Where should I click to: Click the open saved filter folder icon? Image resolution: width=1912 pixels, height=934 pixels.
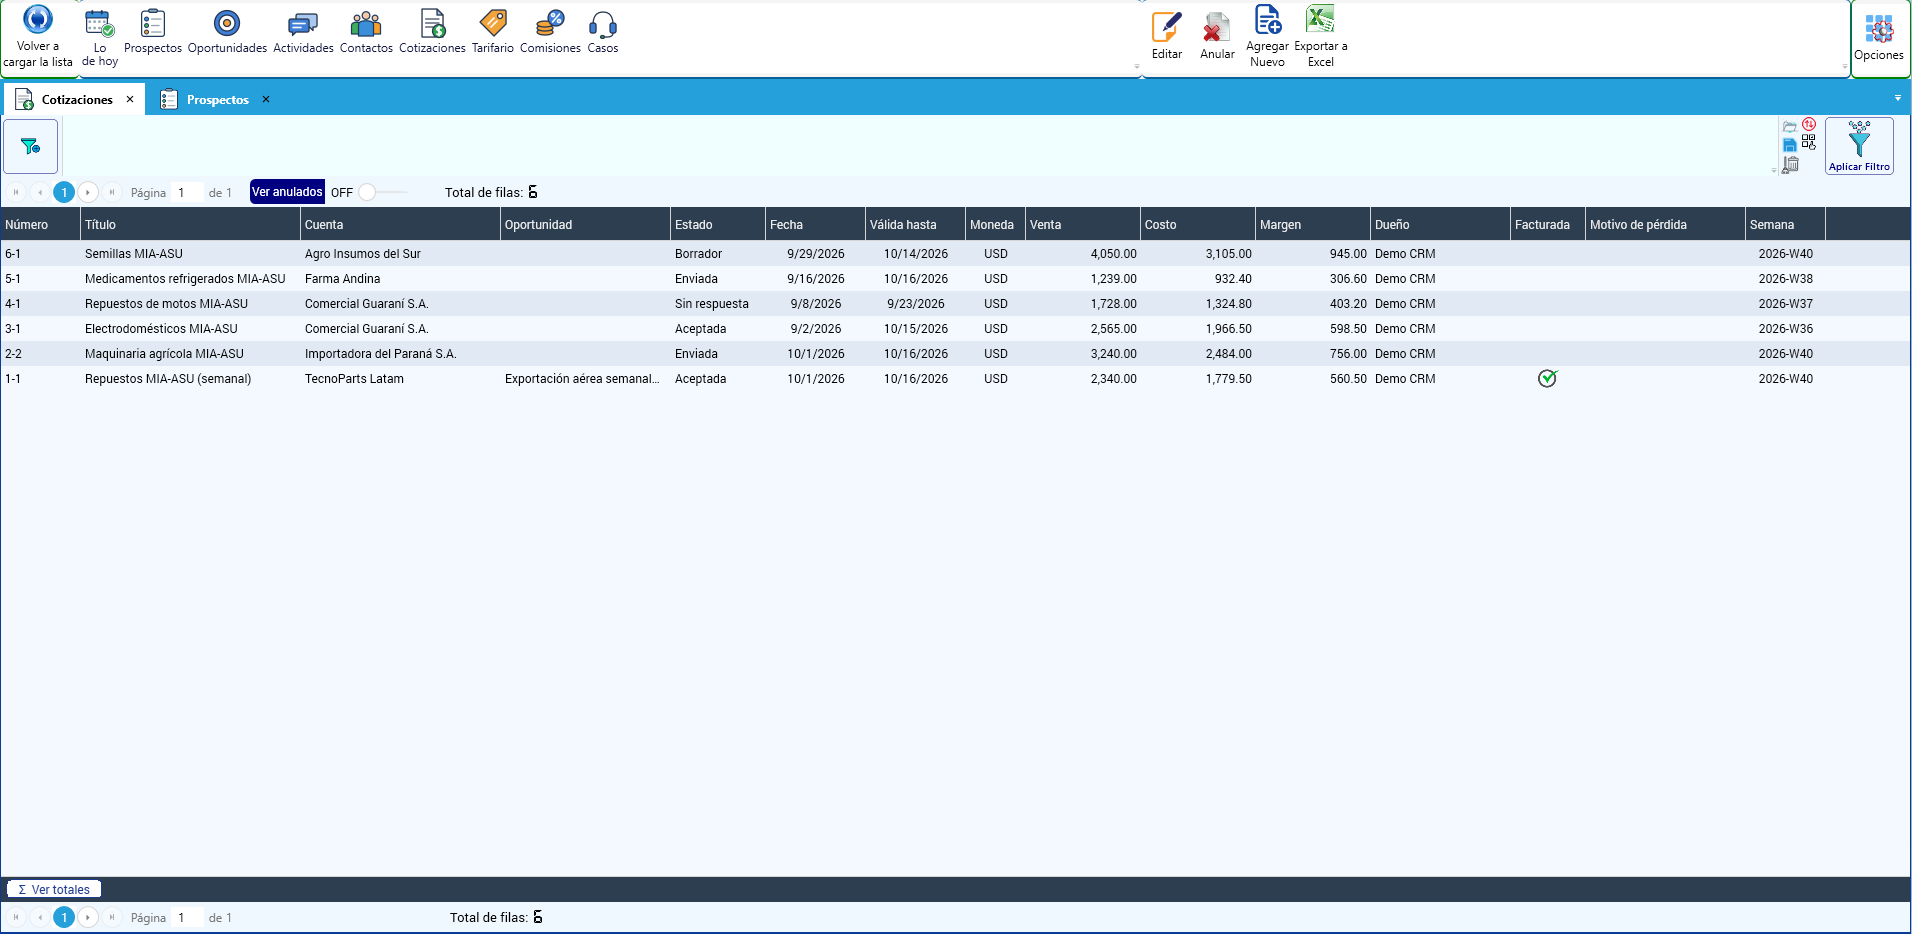(1790, 127)
